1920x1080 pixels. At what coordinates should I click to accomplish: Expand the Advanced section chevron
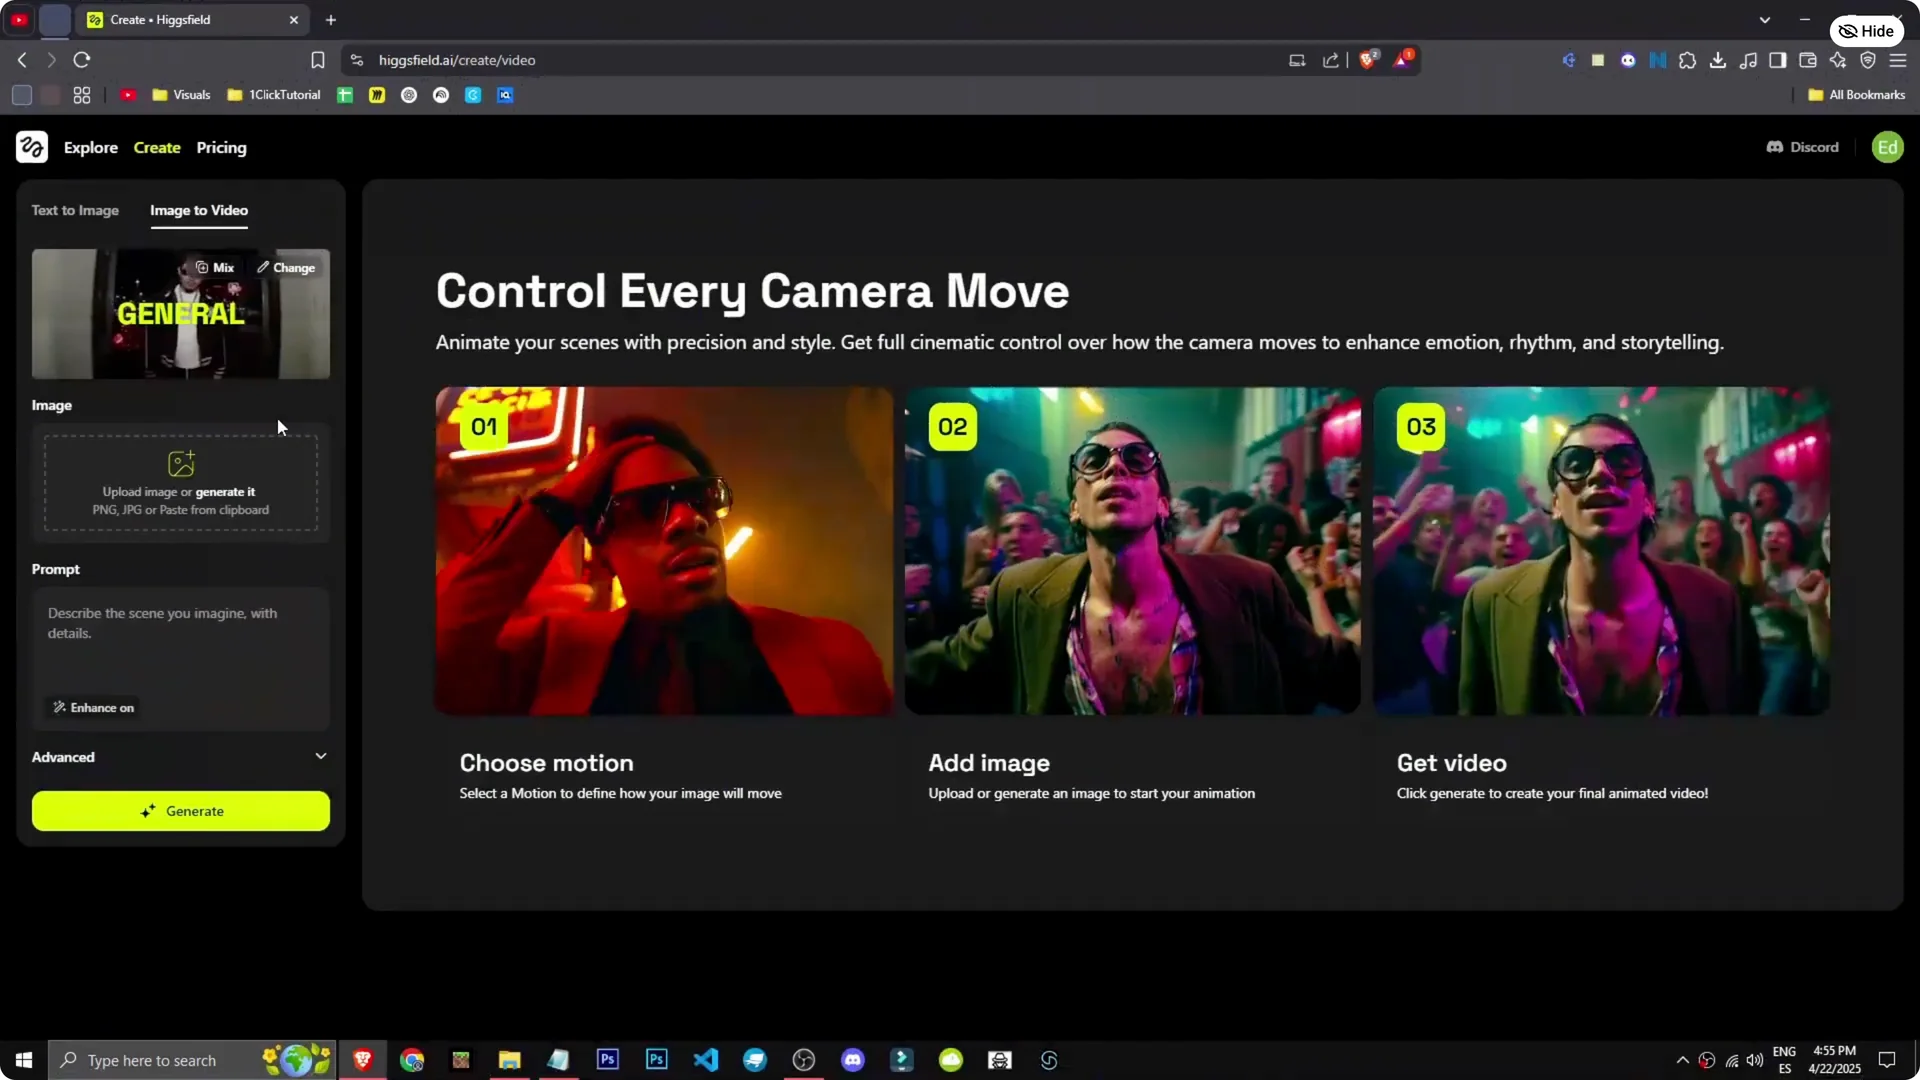coord(321,757)
